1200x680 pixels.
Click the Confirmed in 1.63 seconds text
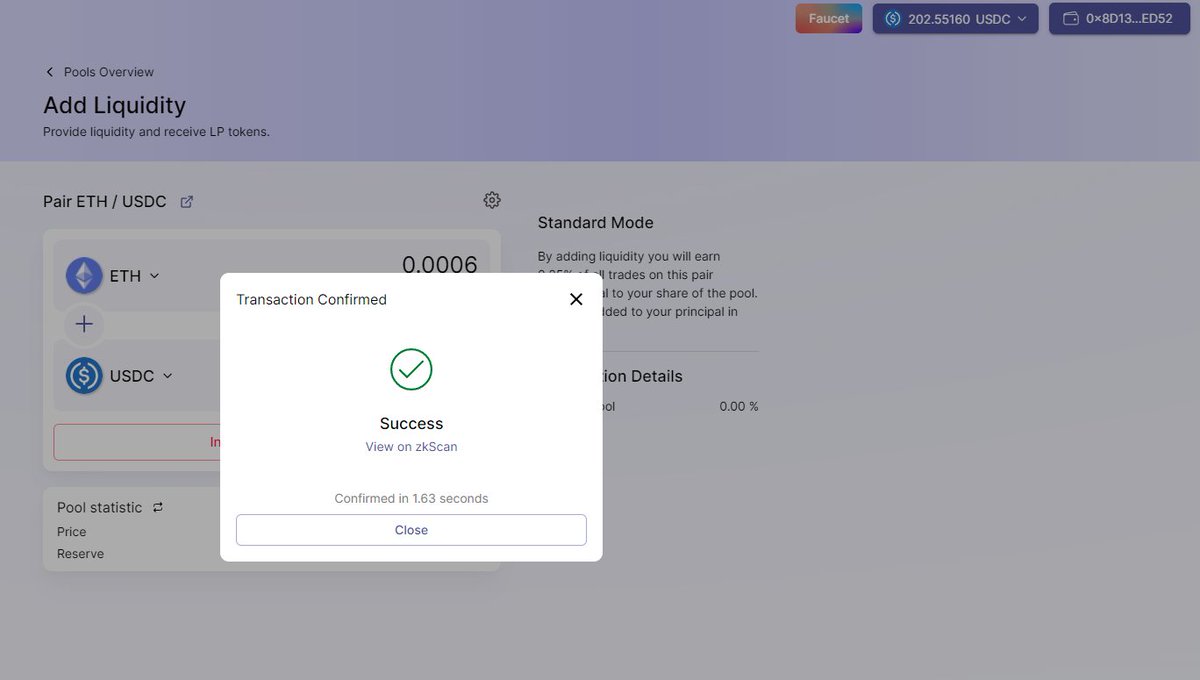(x=411, y=498)
